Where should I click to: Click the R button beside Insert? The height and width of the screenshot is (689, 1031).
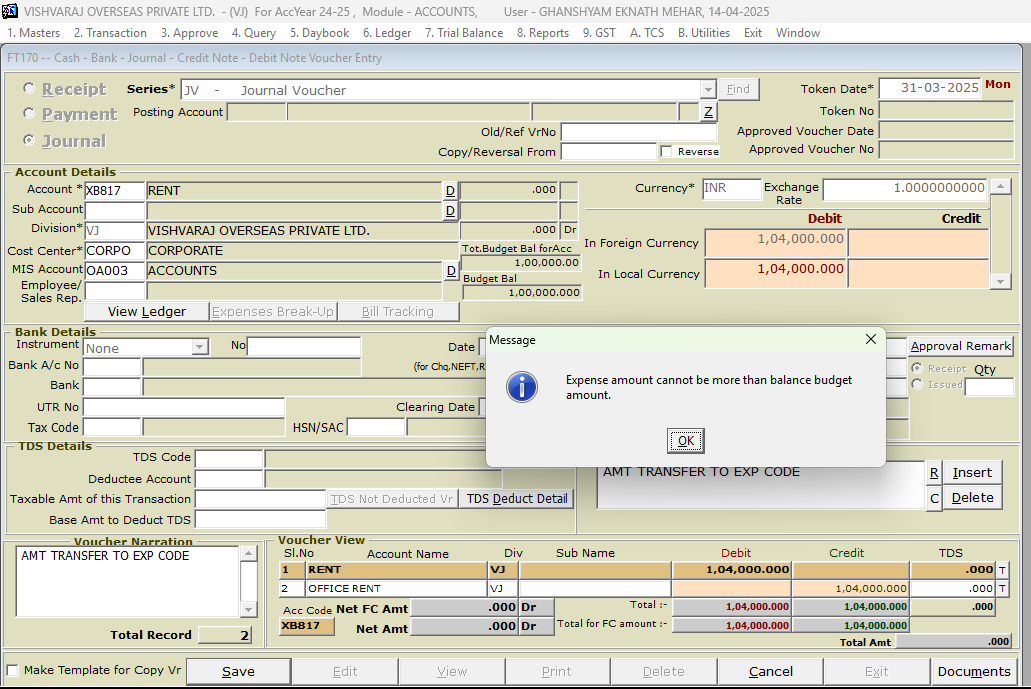point(934,473)
